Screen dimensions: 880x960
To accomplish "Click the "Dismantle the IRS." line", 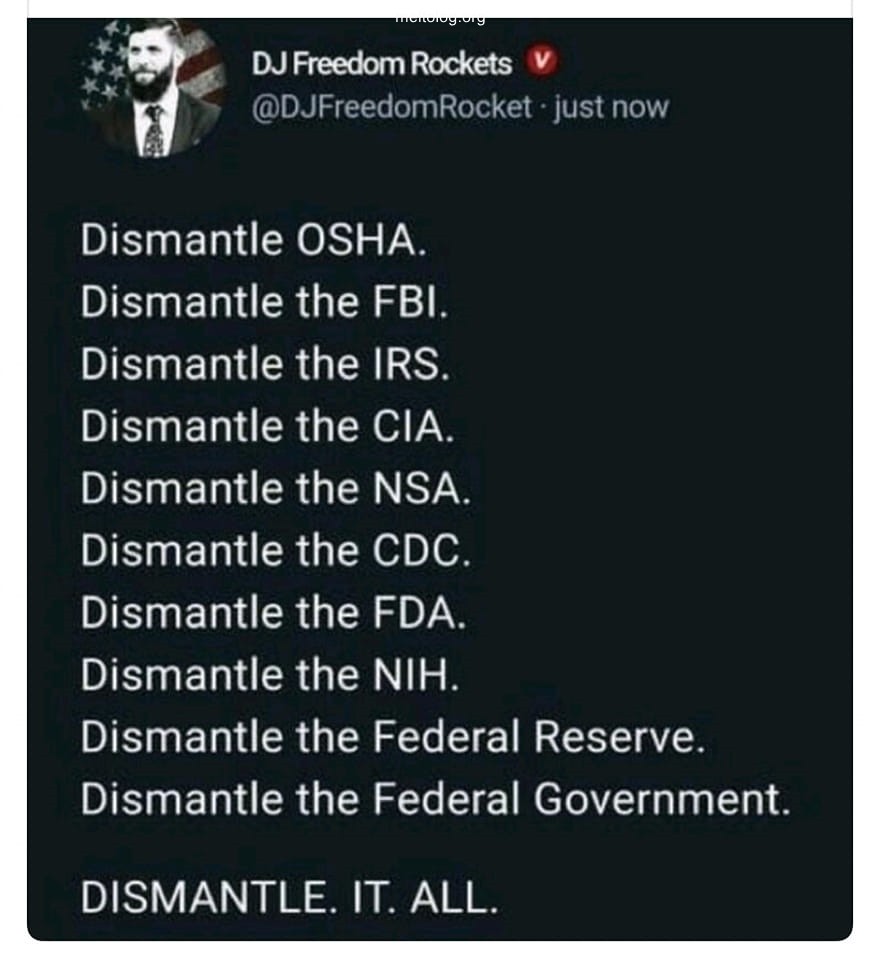I will coord(266,365).
